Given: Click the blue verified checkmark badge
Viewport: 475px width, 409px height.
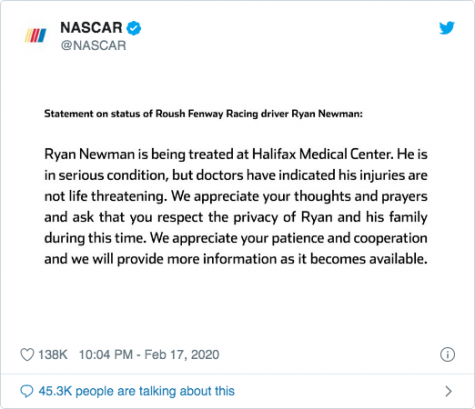Looking at the screenshot, I should [x=134, y=28].
